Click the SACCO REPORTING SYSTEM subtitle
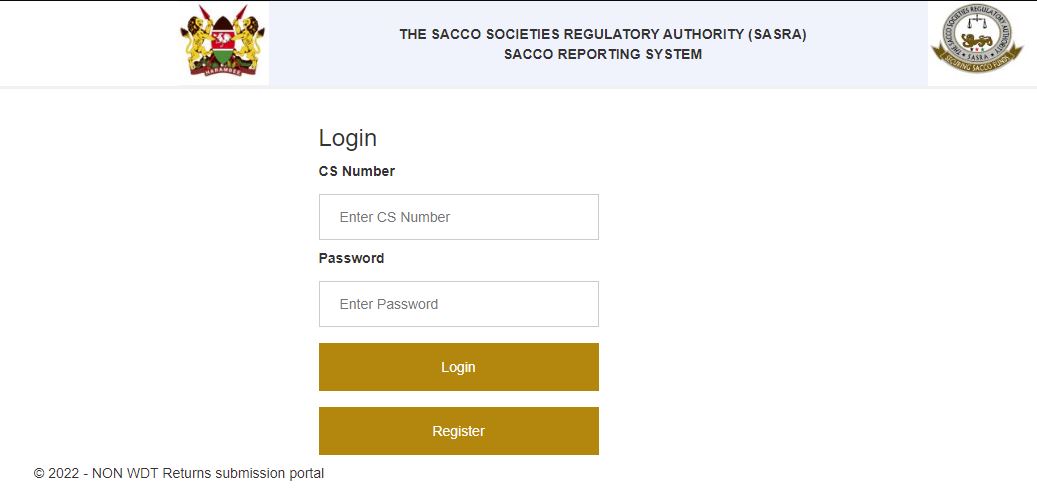 [603, 54]
